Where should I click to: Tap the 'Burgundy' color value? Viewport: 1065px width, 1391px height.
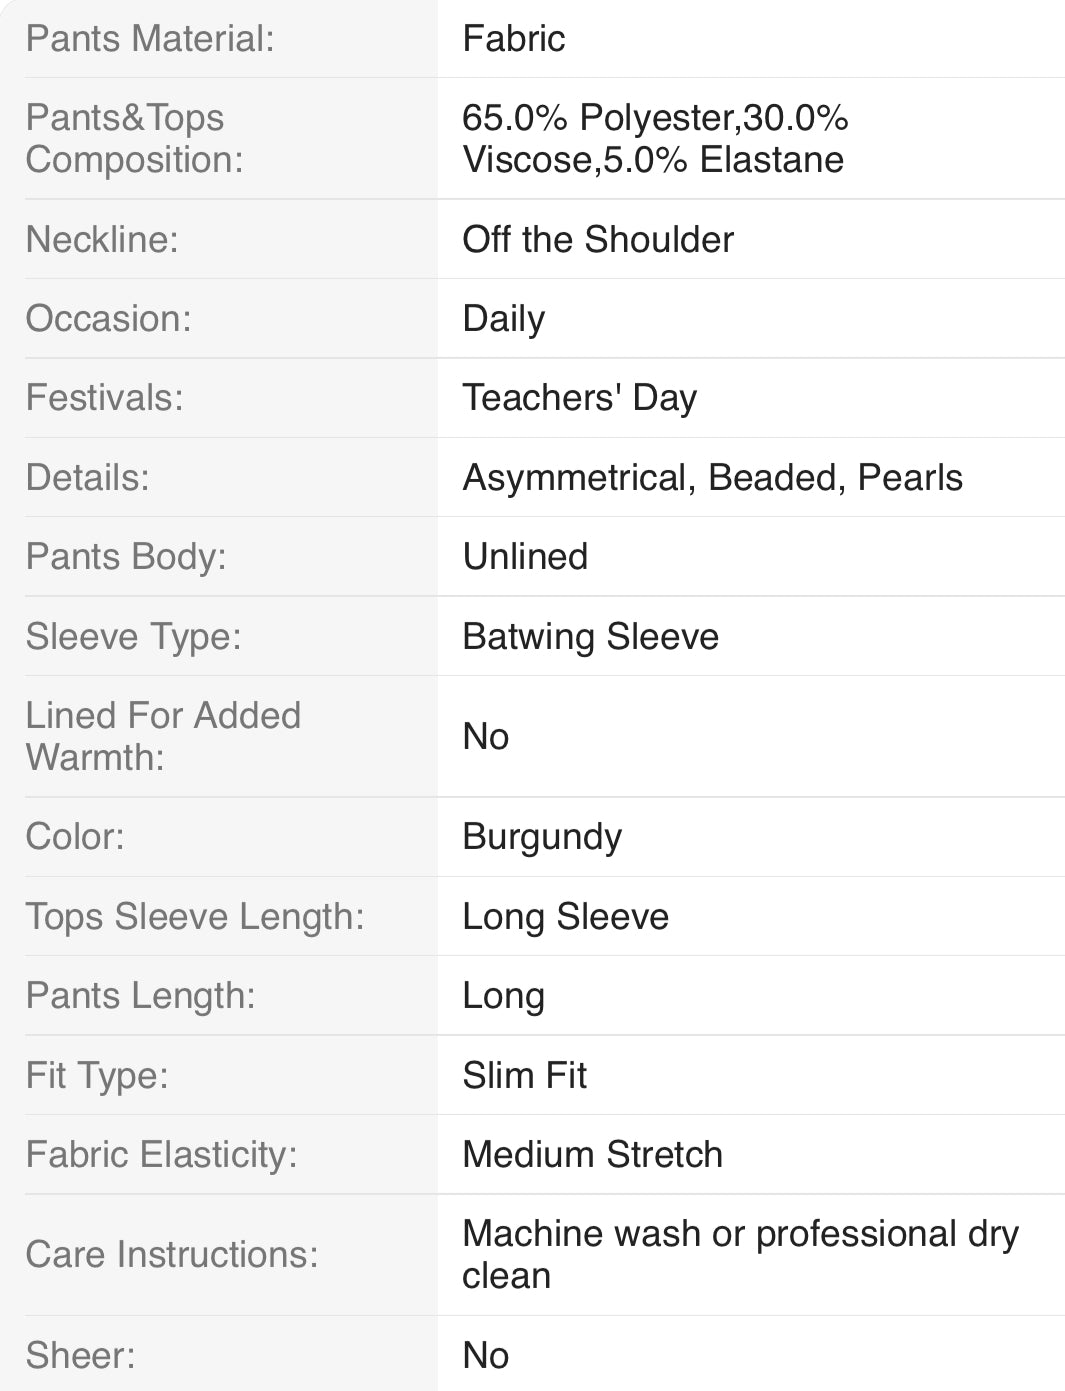[542, 837]
